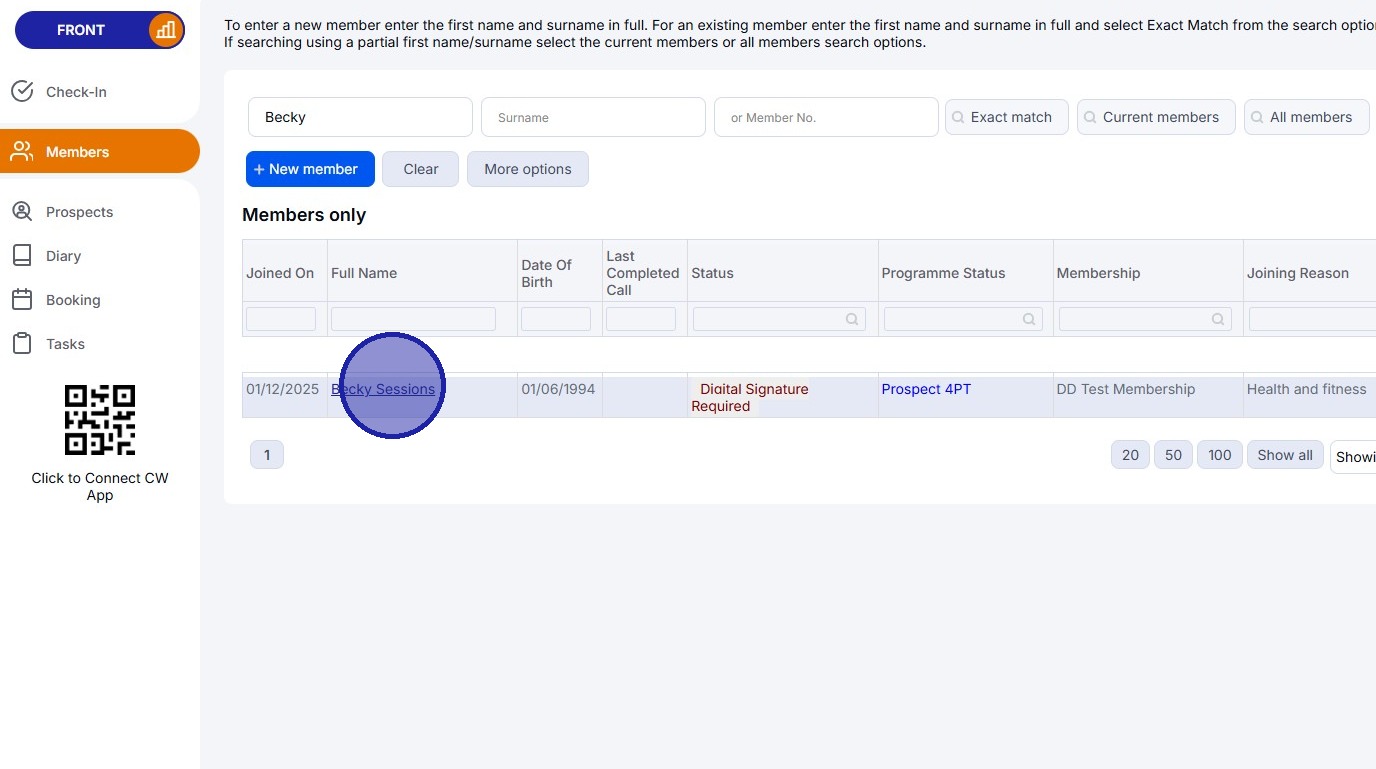The image size is (1376, 769).
Task: Open Diary using the book icon
Action: (x=22, y=255)
